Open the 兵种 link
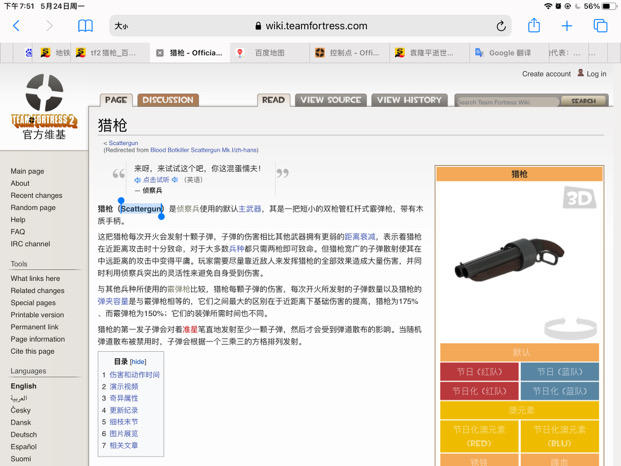 pos(236,249)
